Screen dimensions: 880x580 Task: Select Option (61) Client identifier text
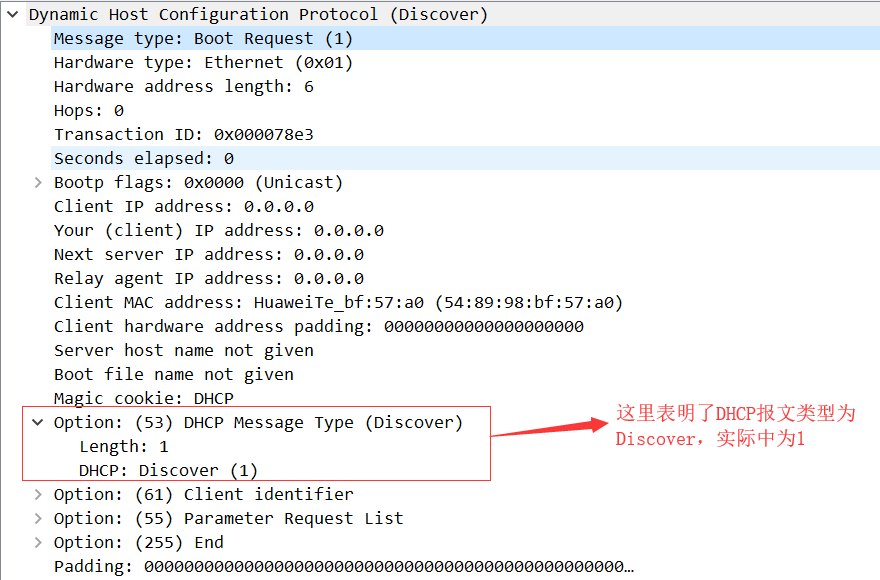point(204,494)
